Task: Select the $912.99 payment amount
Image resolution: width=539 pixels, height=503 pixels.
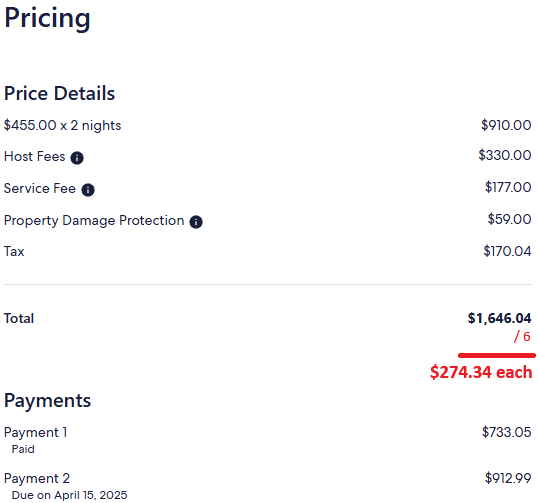Action: tap(508, 478)
